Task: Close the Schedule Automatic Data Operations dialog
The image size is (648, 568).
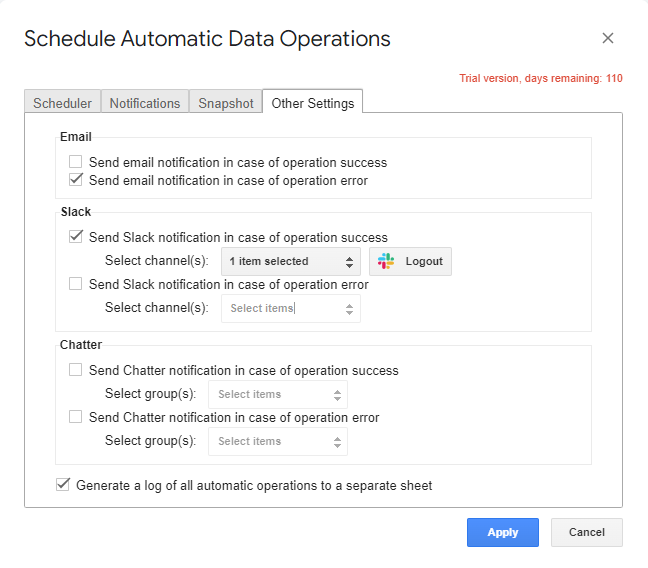Action: click(x=608, y=38)
